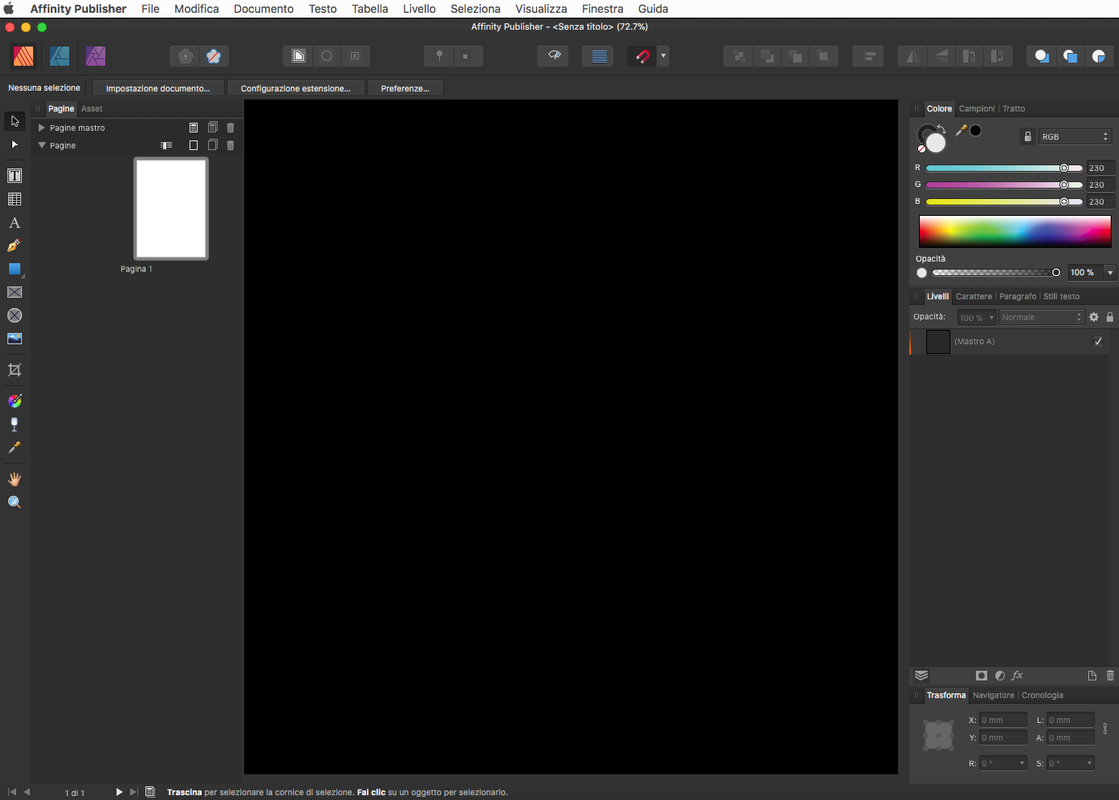Select the Picture Frame Ellipse tool
This screenshot has height=800, width=1119.
coord(14,315)
